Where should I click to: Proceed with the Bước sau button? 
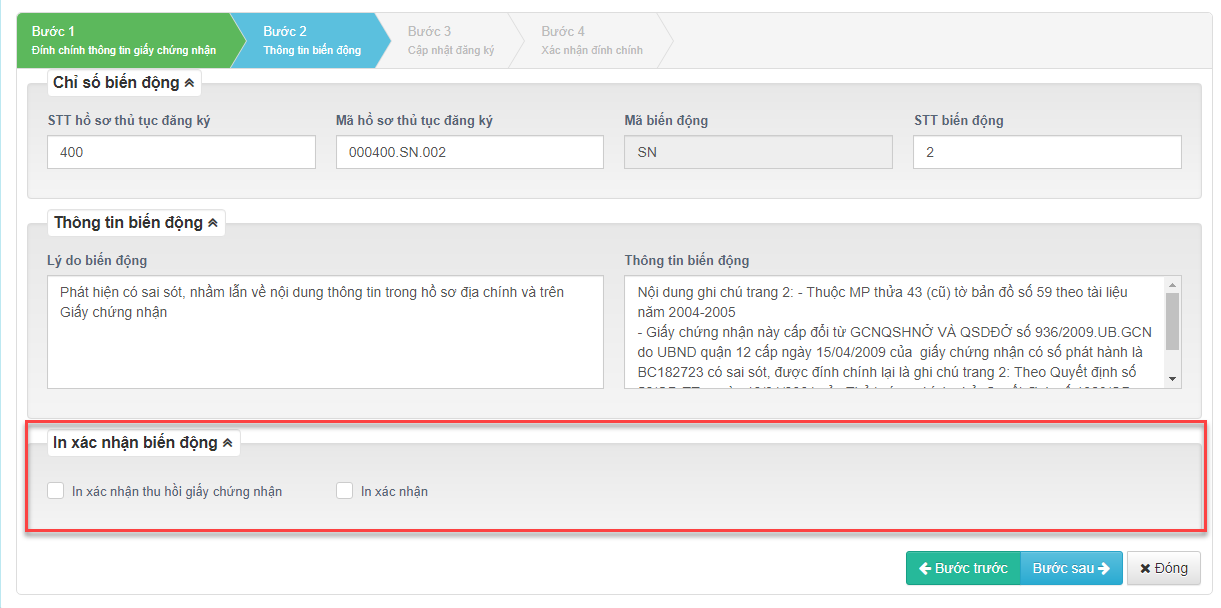click(1071, 568)
